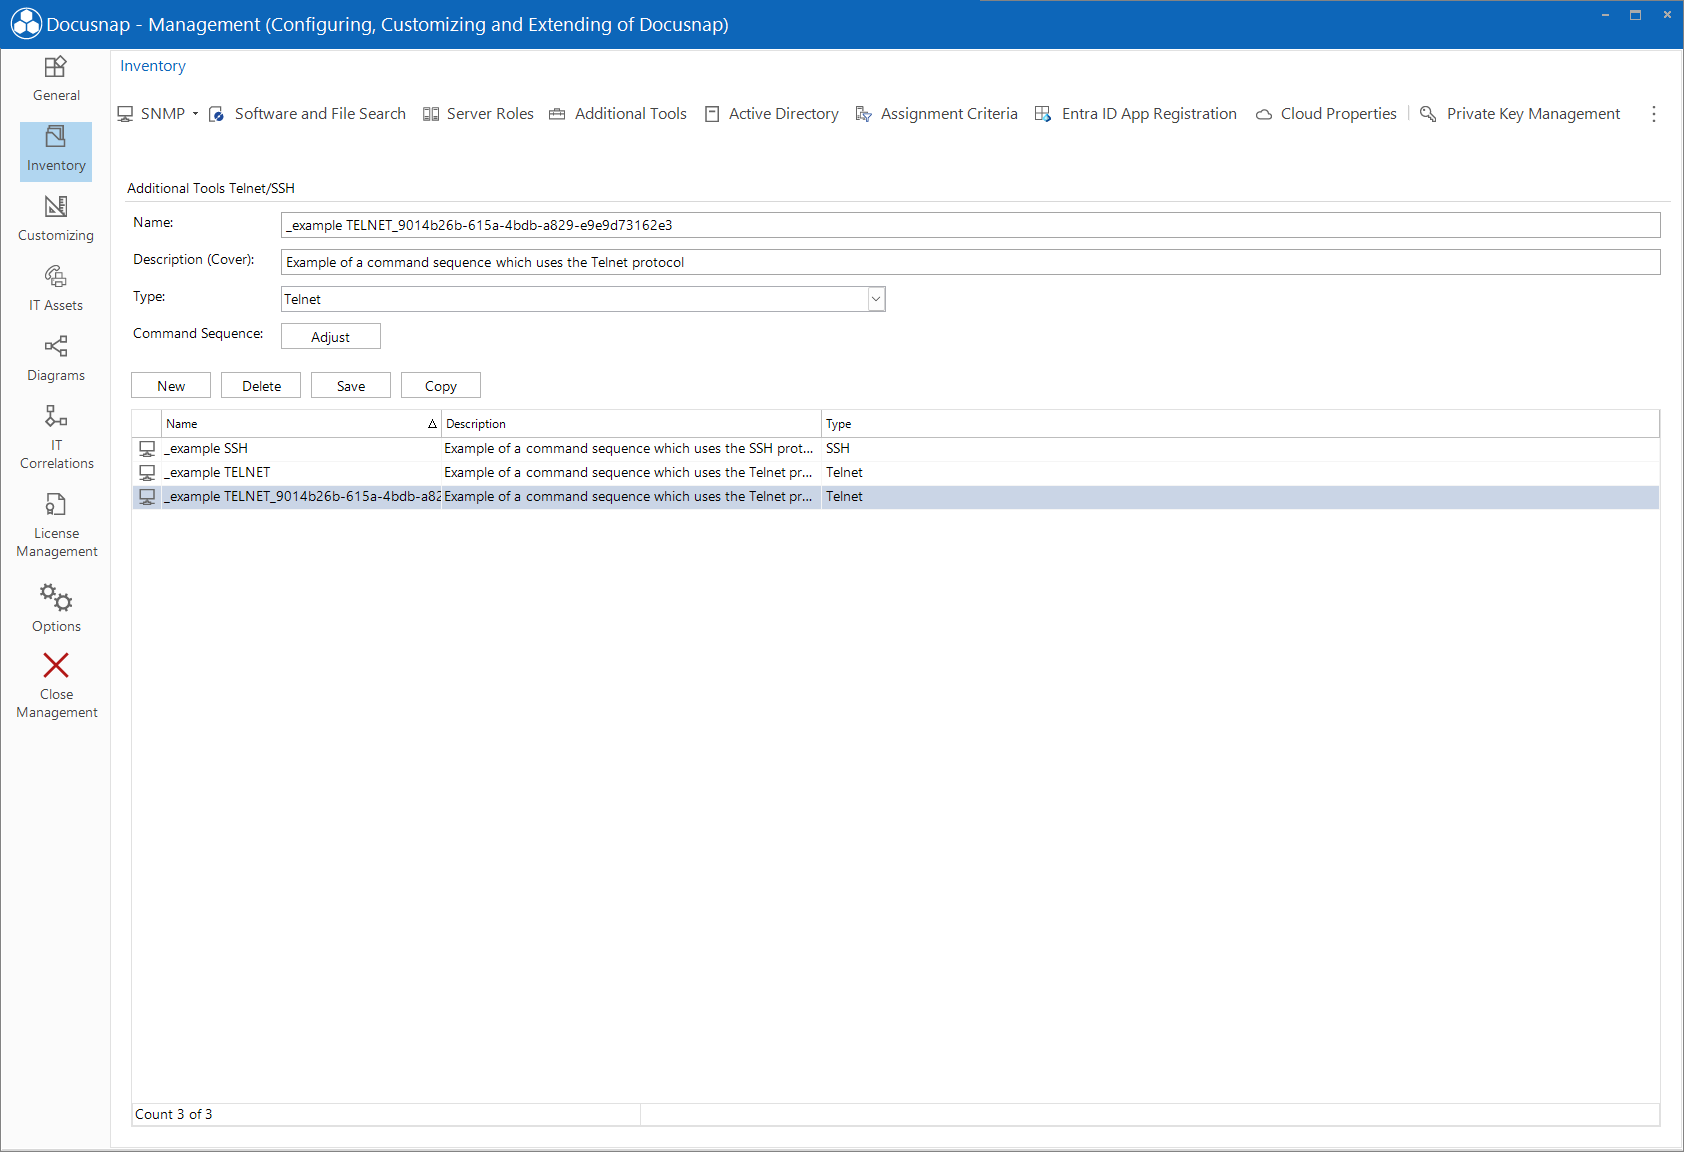This screenshot has height=1152, width=1684.
Task: Open the Diagrams sidebar icon
Action: [56, 346]
